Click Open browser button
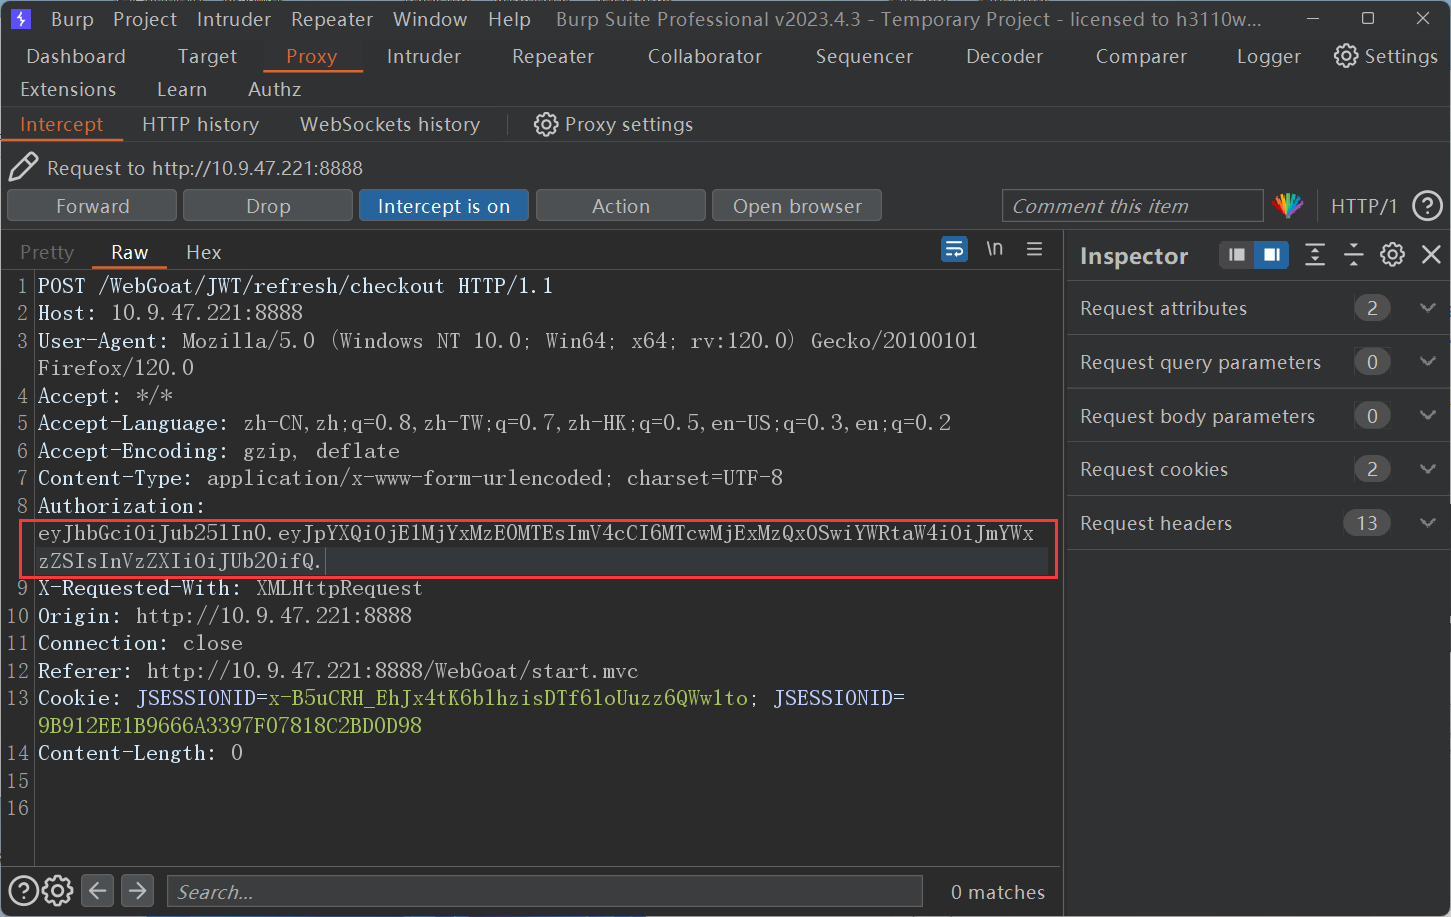The width and height of the screenshot is (1451, 917). tap(797, 205)
